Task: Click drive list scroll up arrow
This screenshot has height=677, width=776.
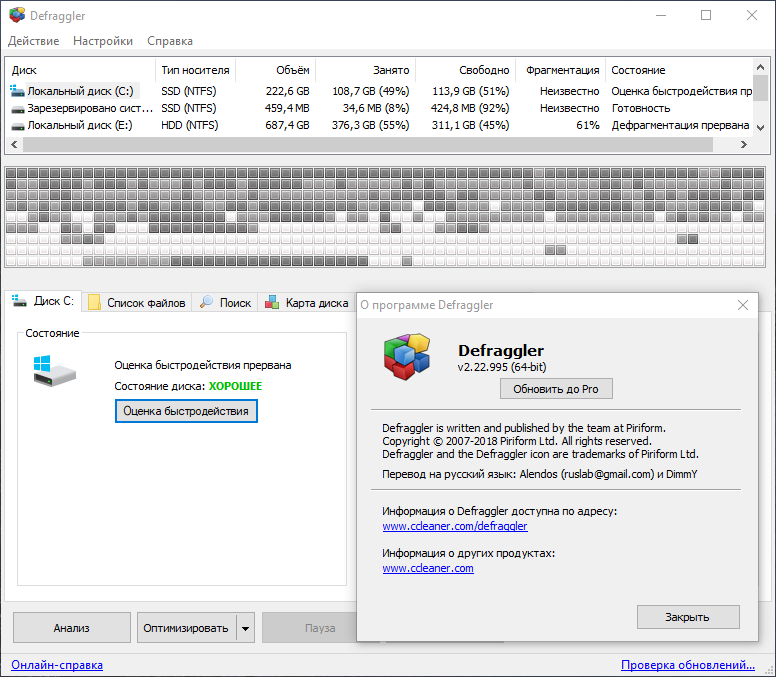Action: (x=760, y=66)
